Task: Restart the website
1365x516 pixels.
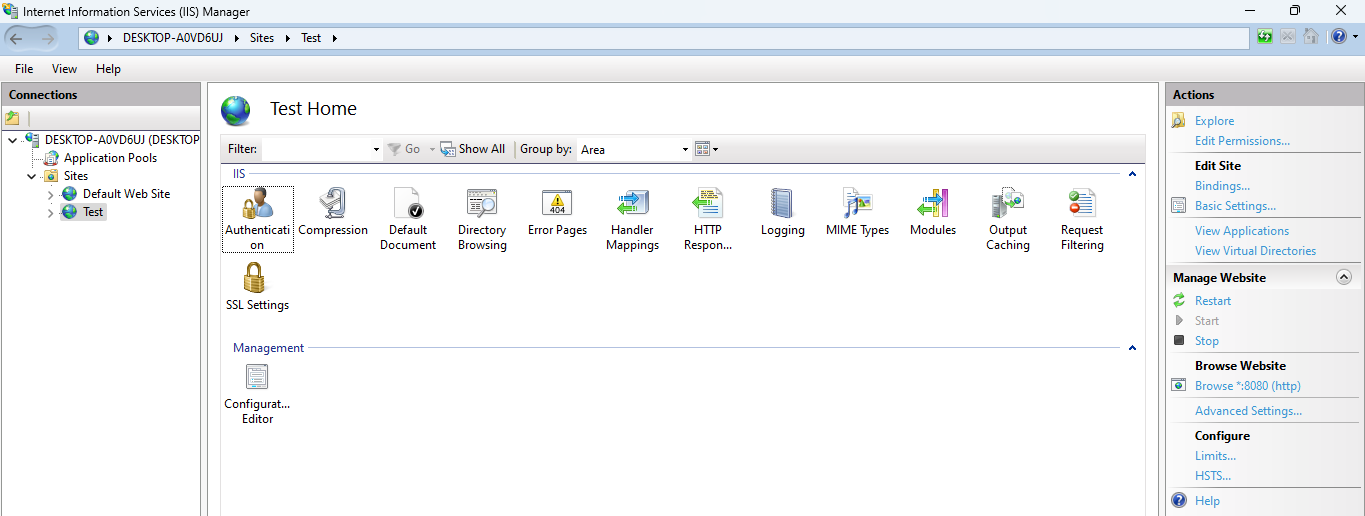Action: 1212,301
